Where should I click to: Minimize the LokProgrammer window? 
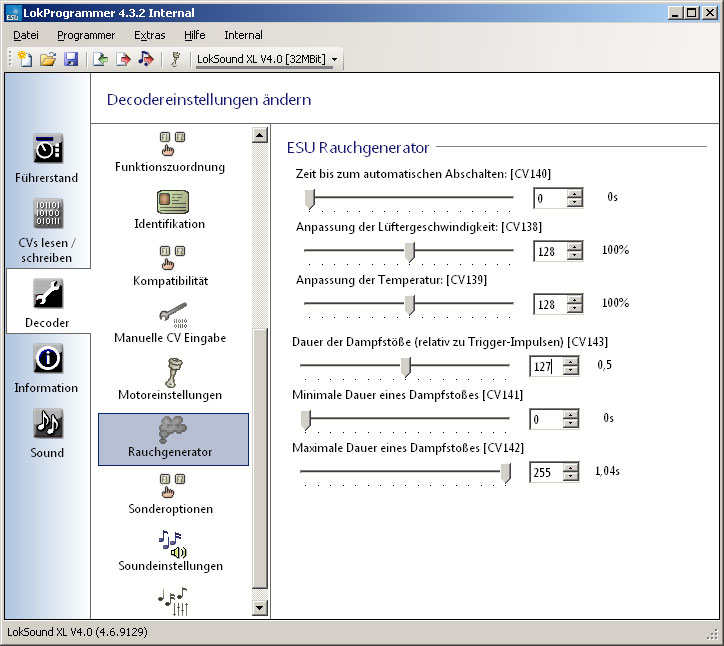[675, 13]
